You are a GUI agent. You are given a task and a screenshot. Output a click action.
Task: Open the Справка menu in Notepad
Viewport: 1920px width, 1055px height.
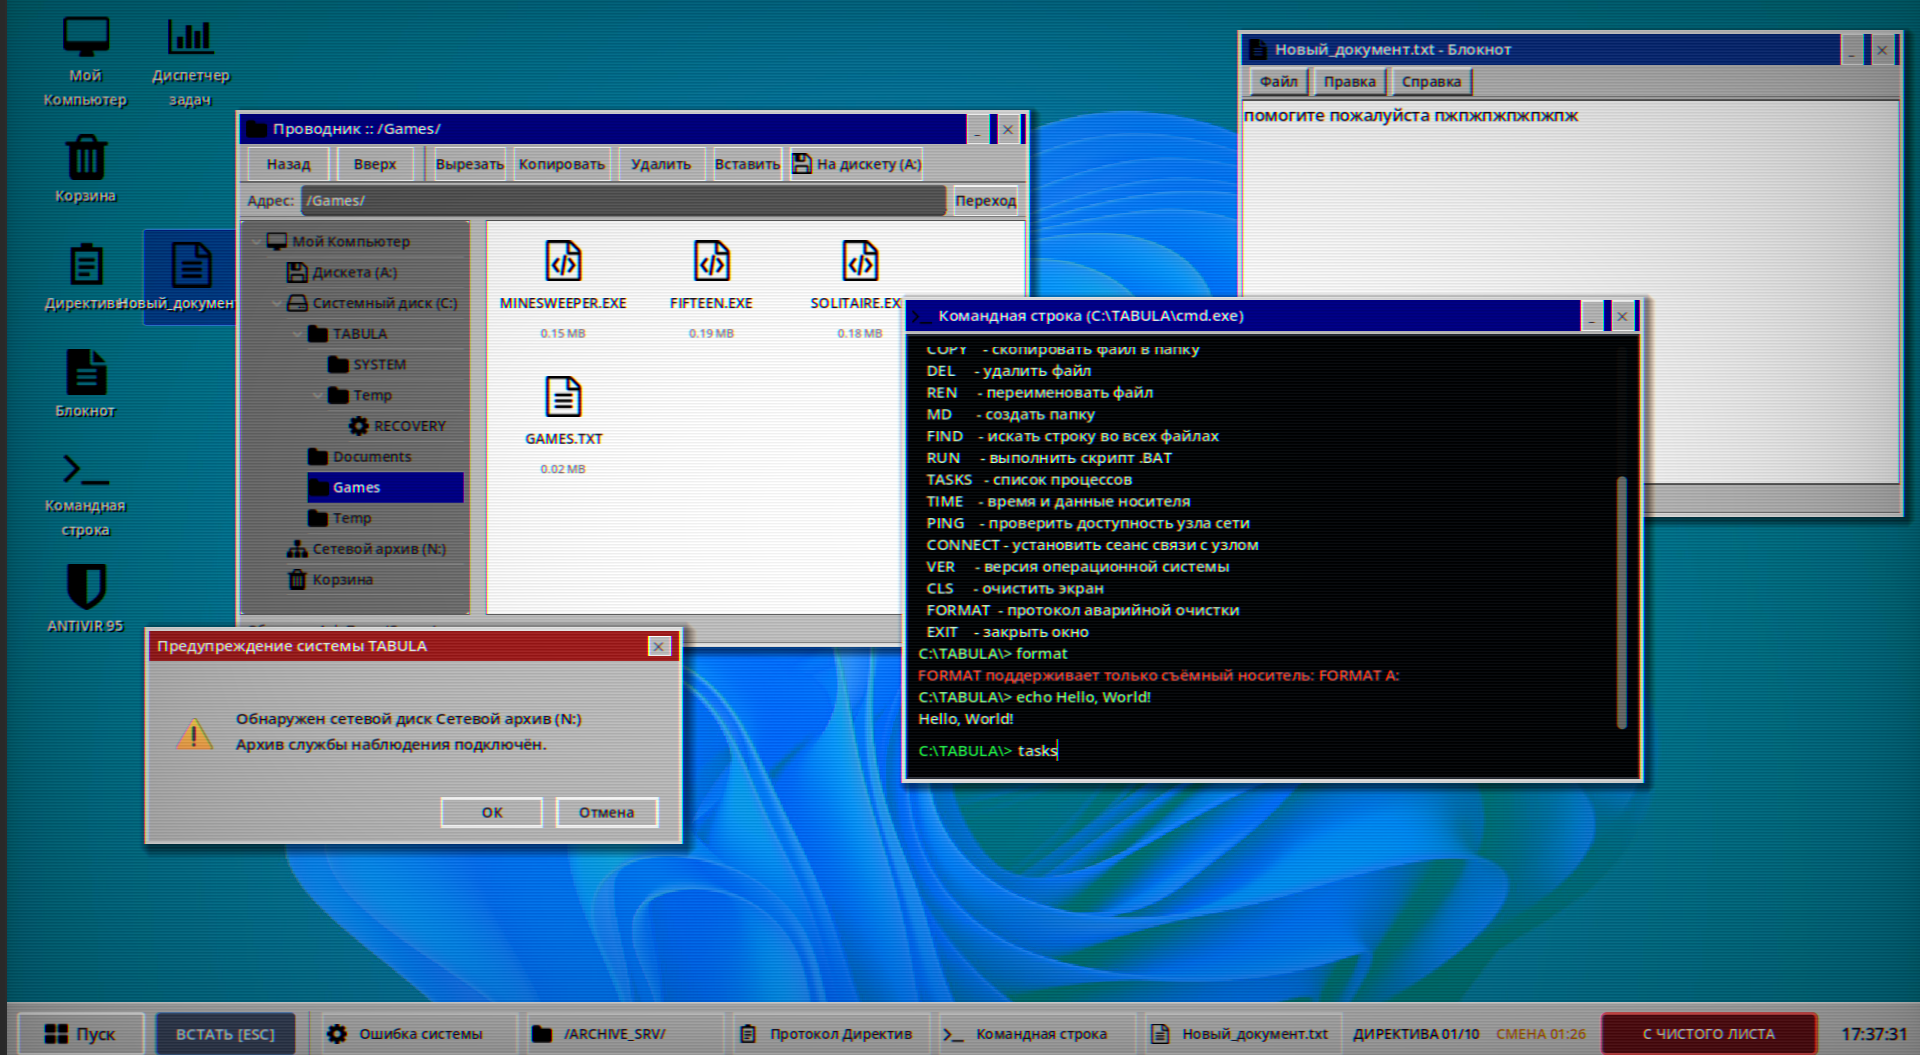1431,82
